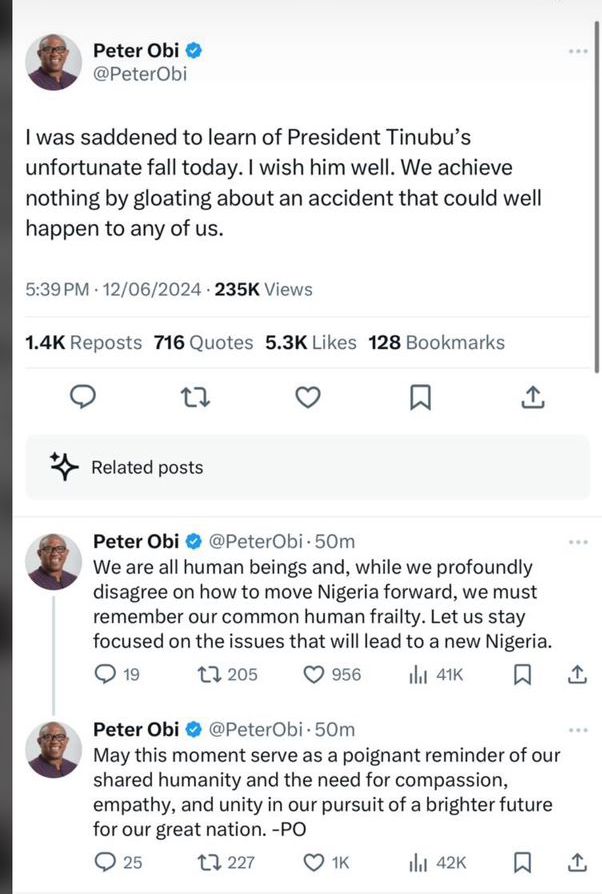Like the main post with heart icon

click(x=308, y=397)
